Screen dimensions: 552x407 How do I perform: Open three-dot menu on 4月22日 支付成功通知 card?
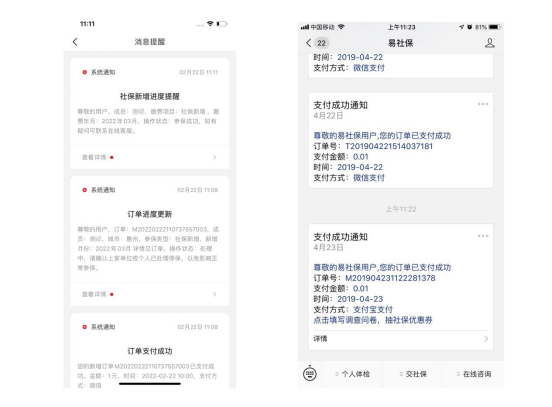(x=483, y=104)
